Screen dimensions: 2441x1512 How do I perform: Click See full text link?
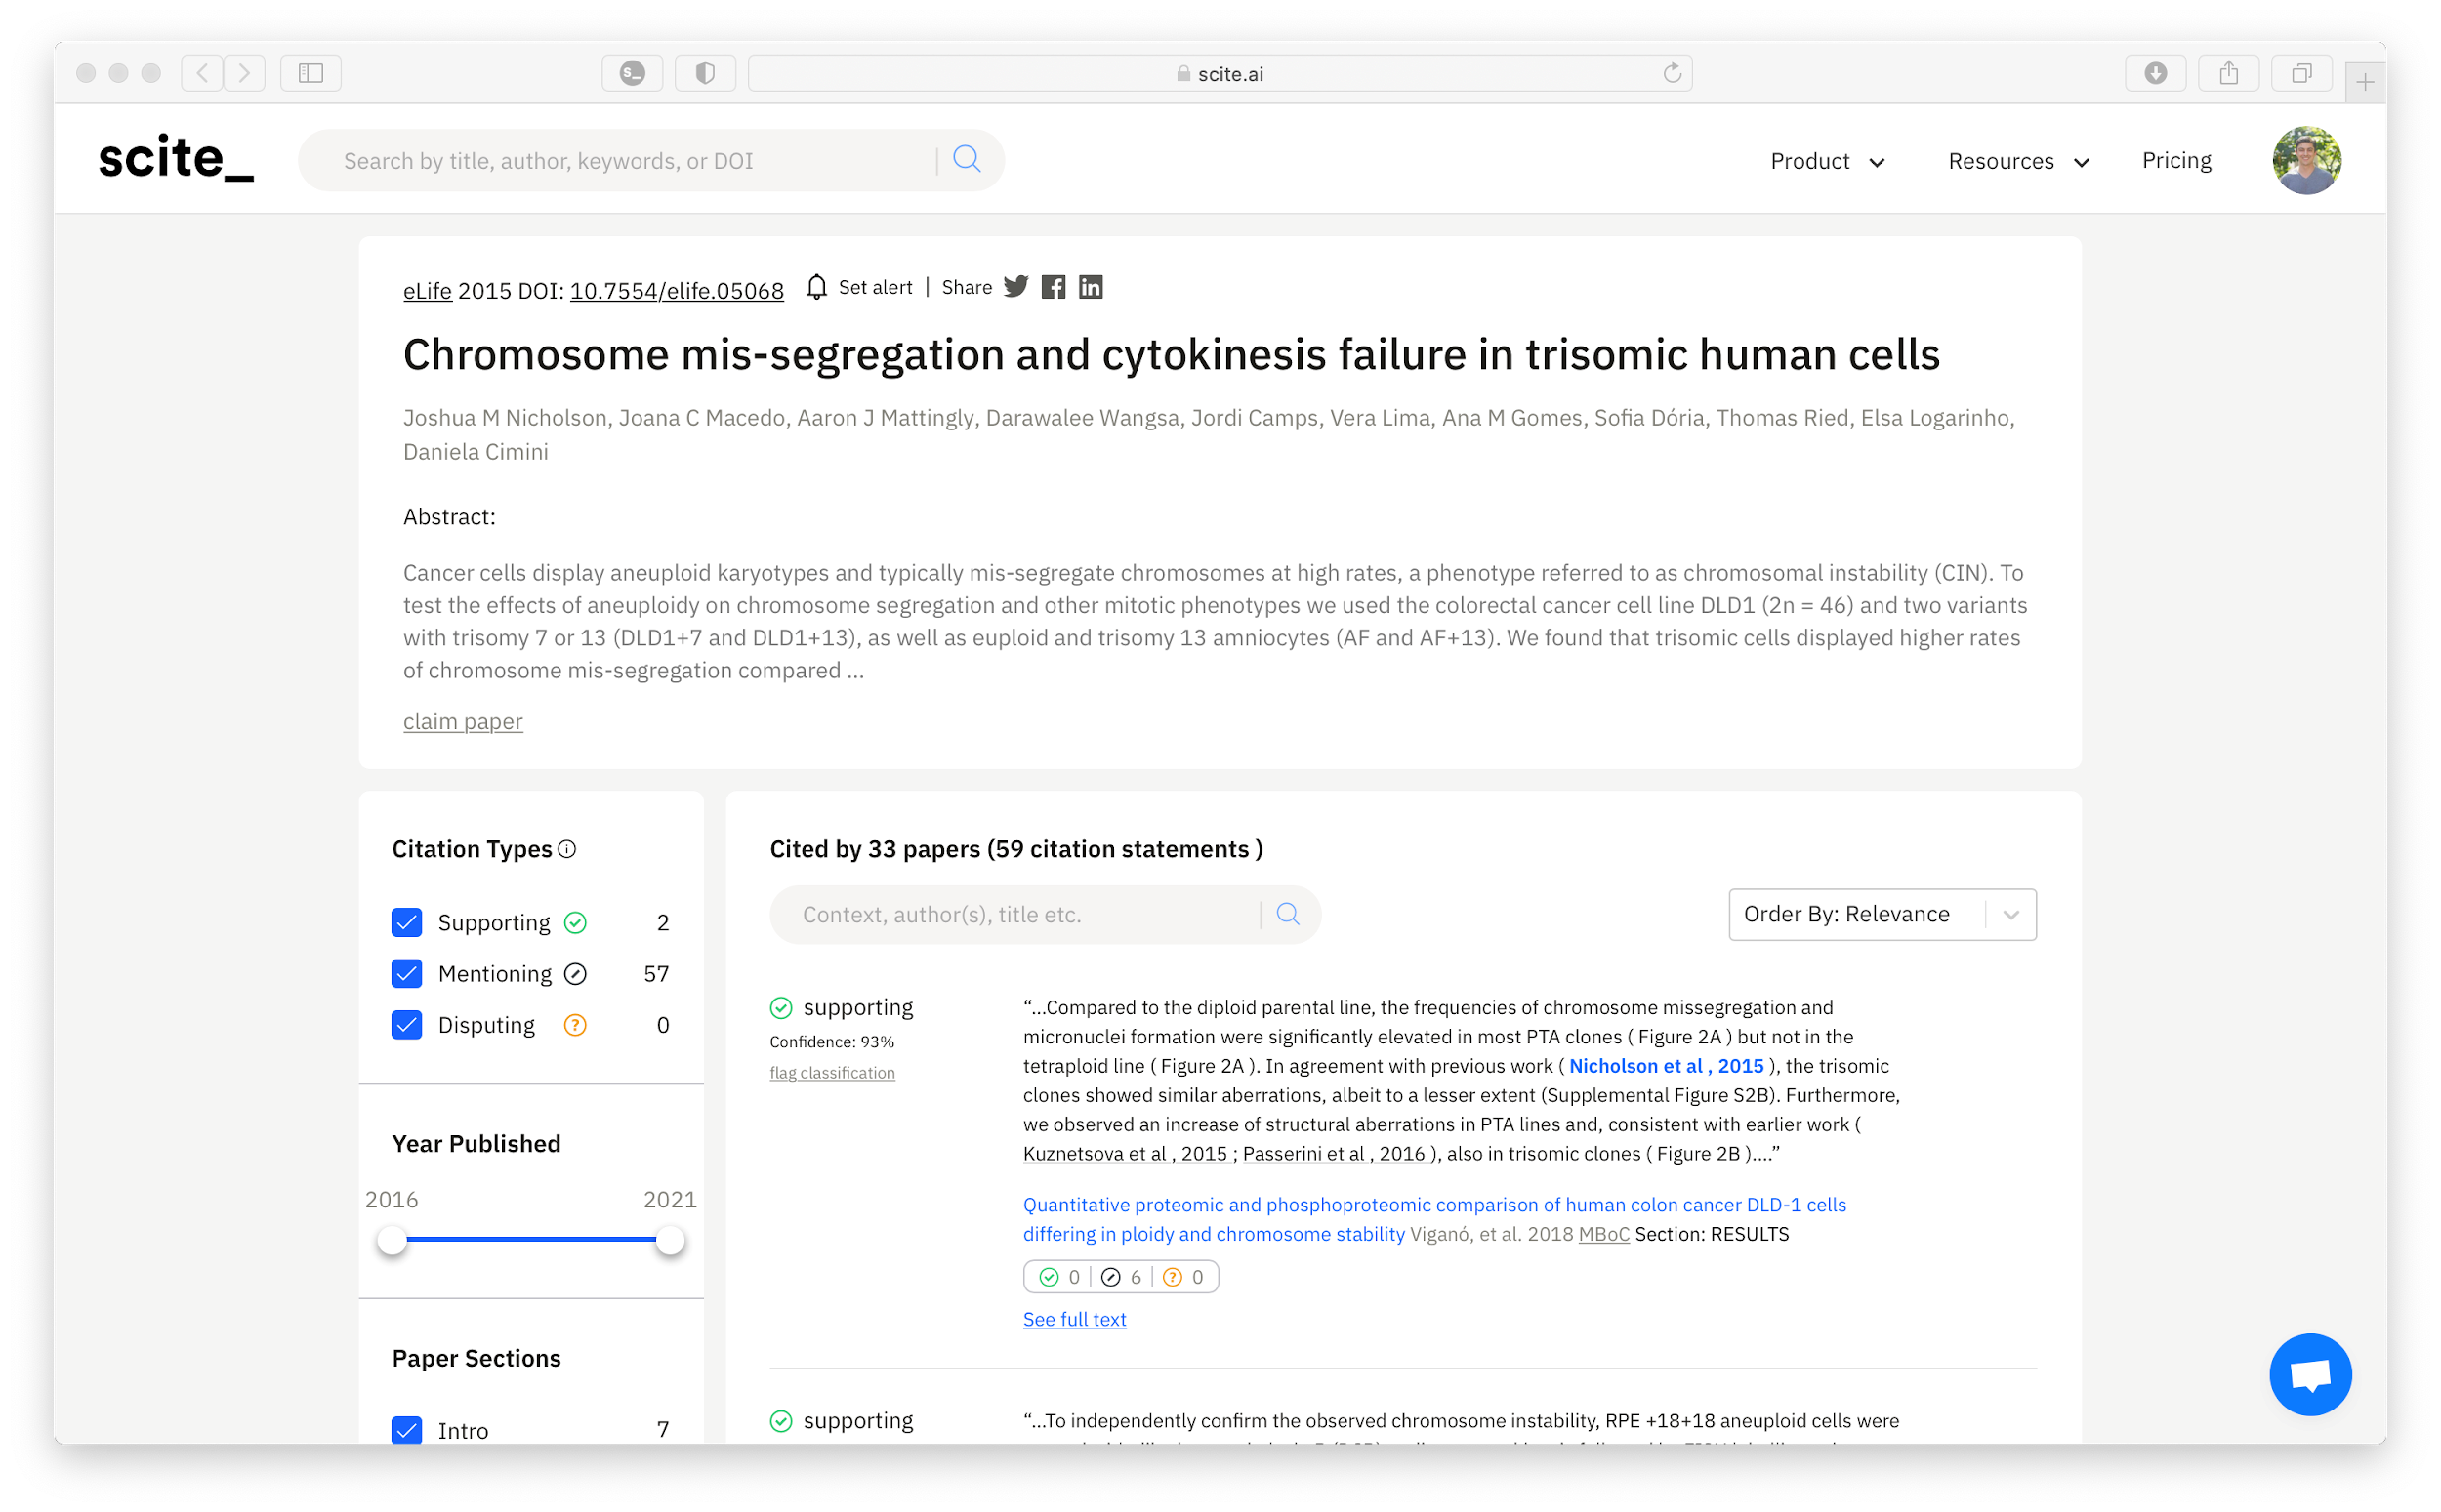[x=1074, y=1319]
